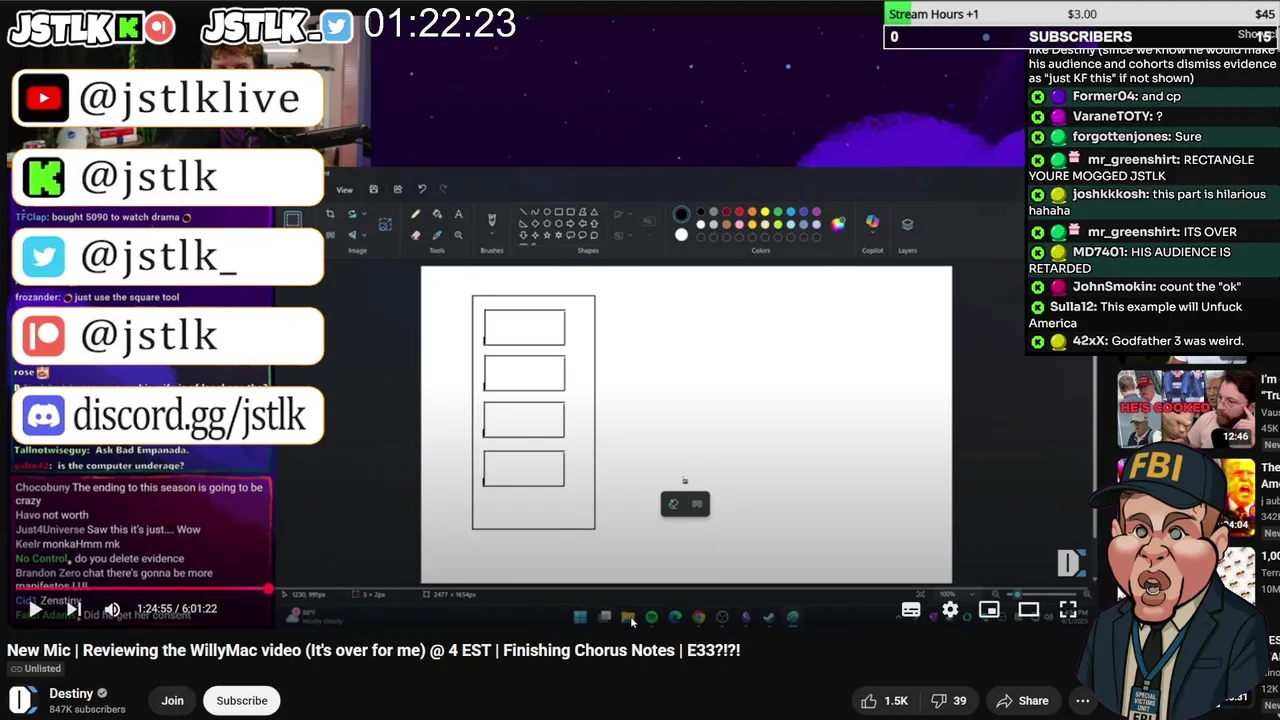Choose the Rectangle shape
The height and width of the screenshot is (720, 1280).
[x=559, y=212]
